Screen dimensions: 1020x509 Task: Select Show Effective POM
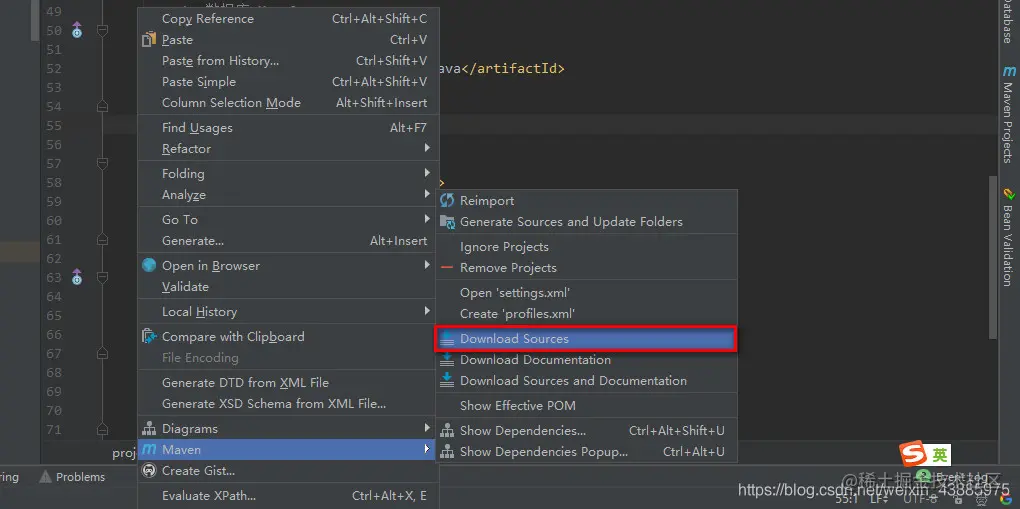586,406
